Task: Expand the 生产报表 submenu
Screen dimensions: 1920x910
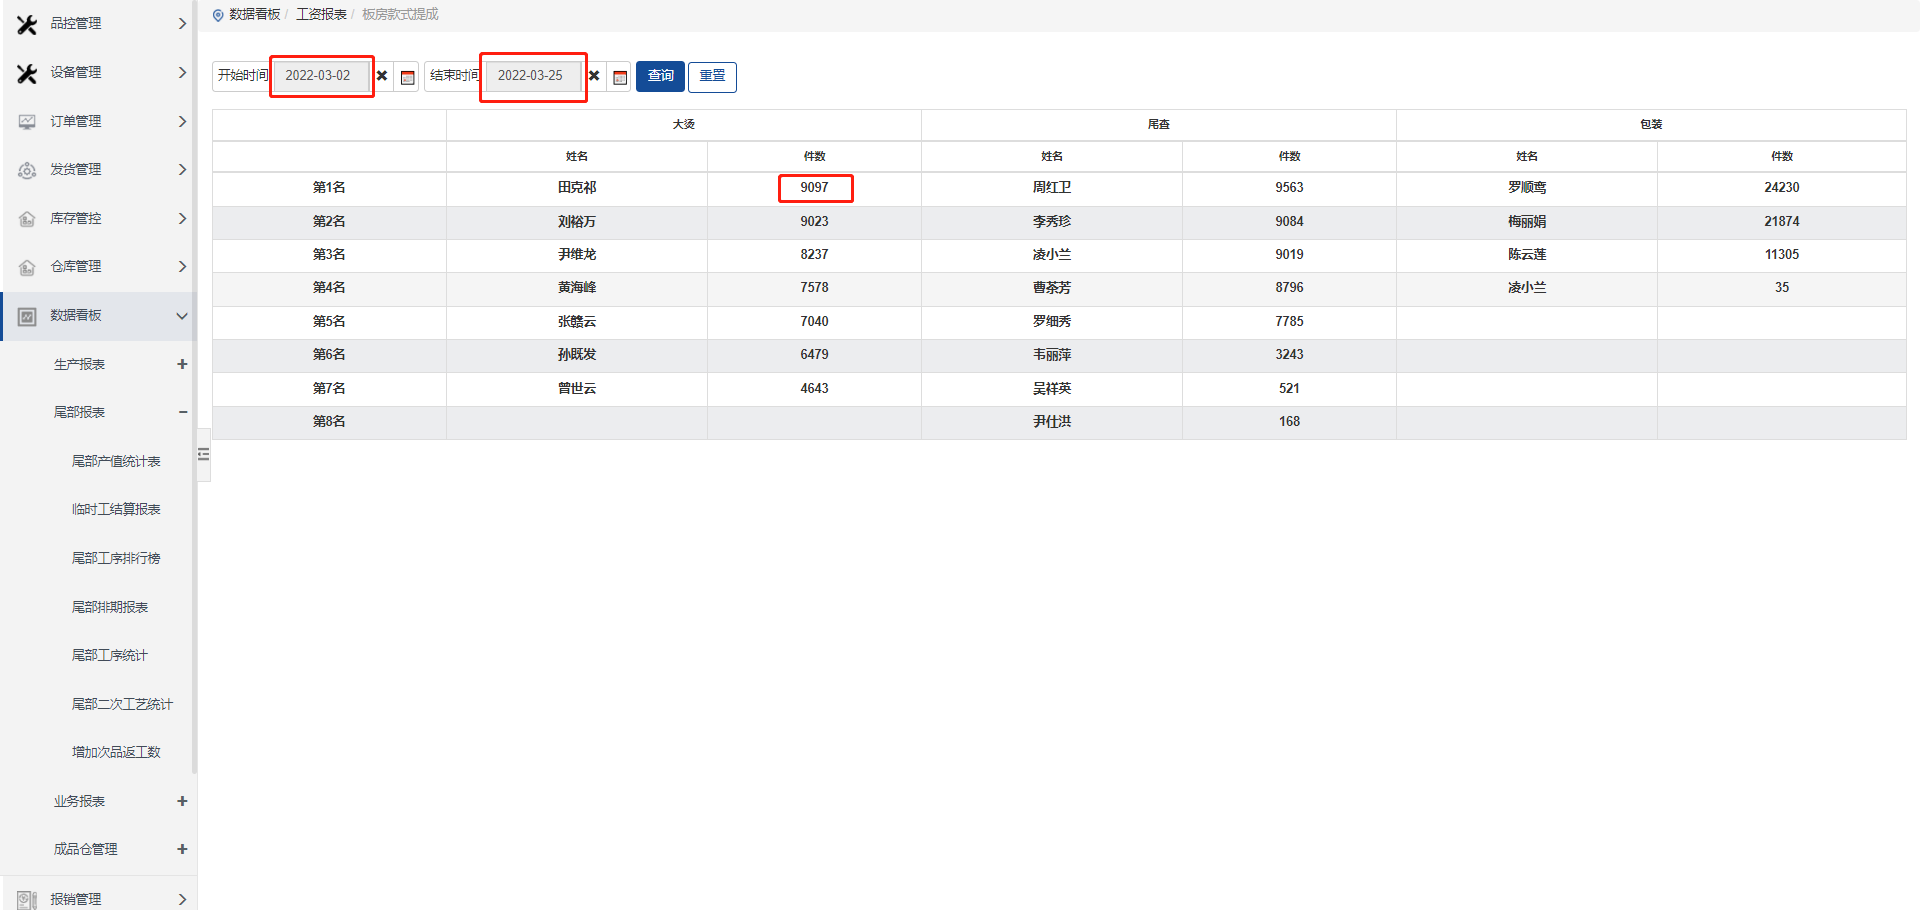Action: [182, 364]
